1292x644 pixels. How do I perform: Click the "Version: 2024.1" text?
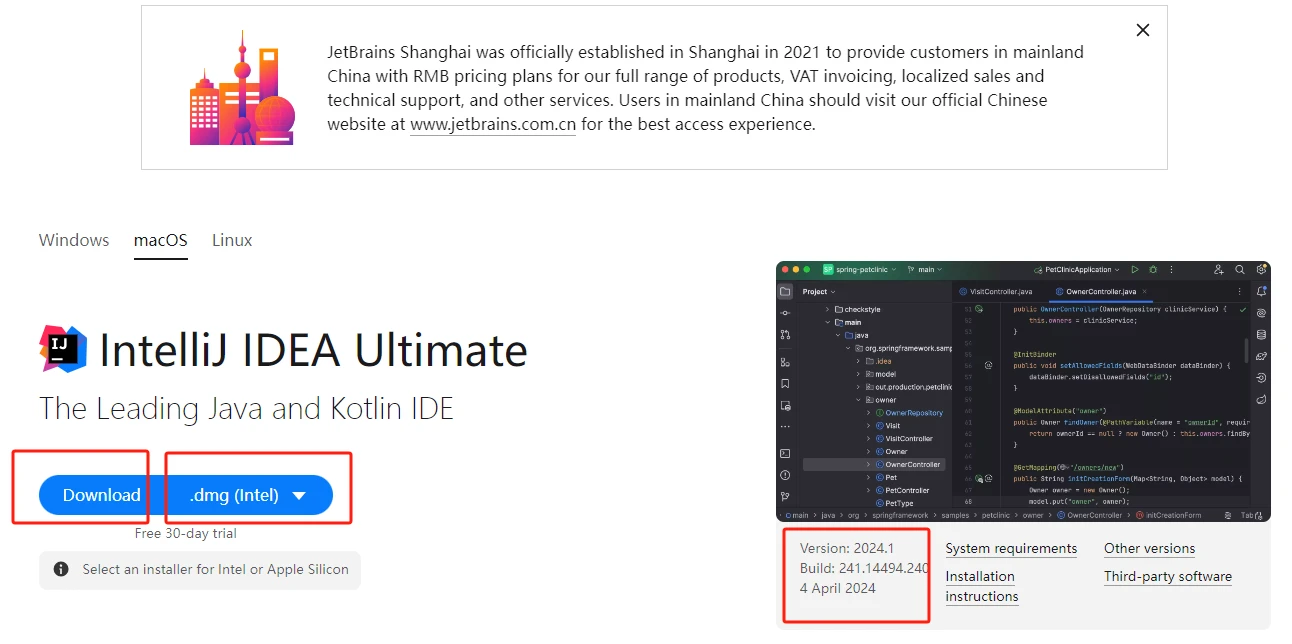point(847,548)
